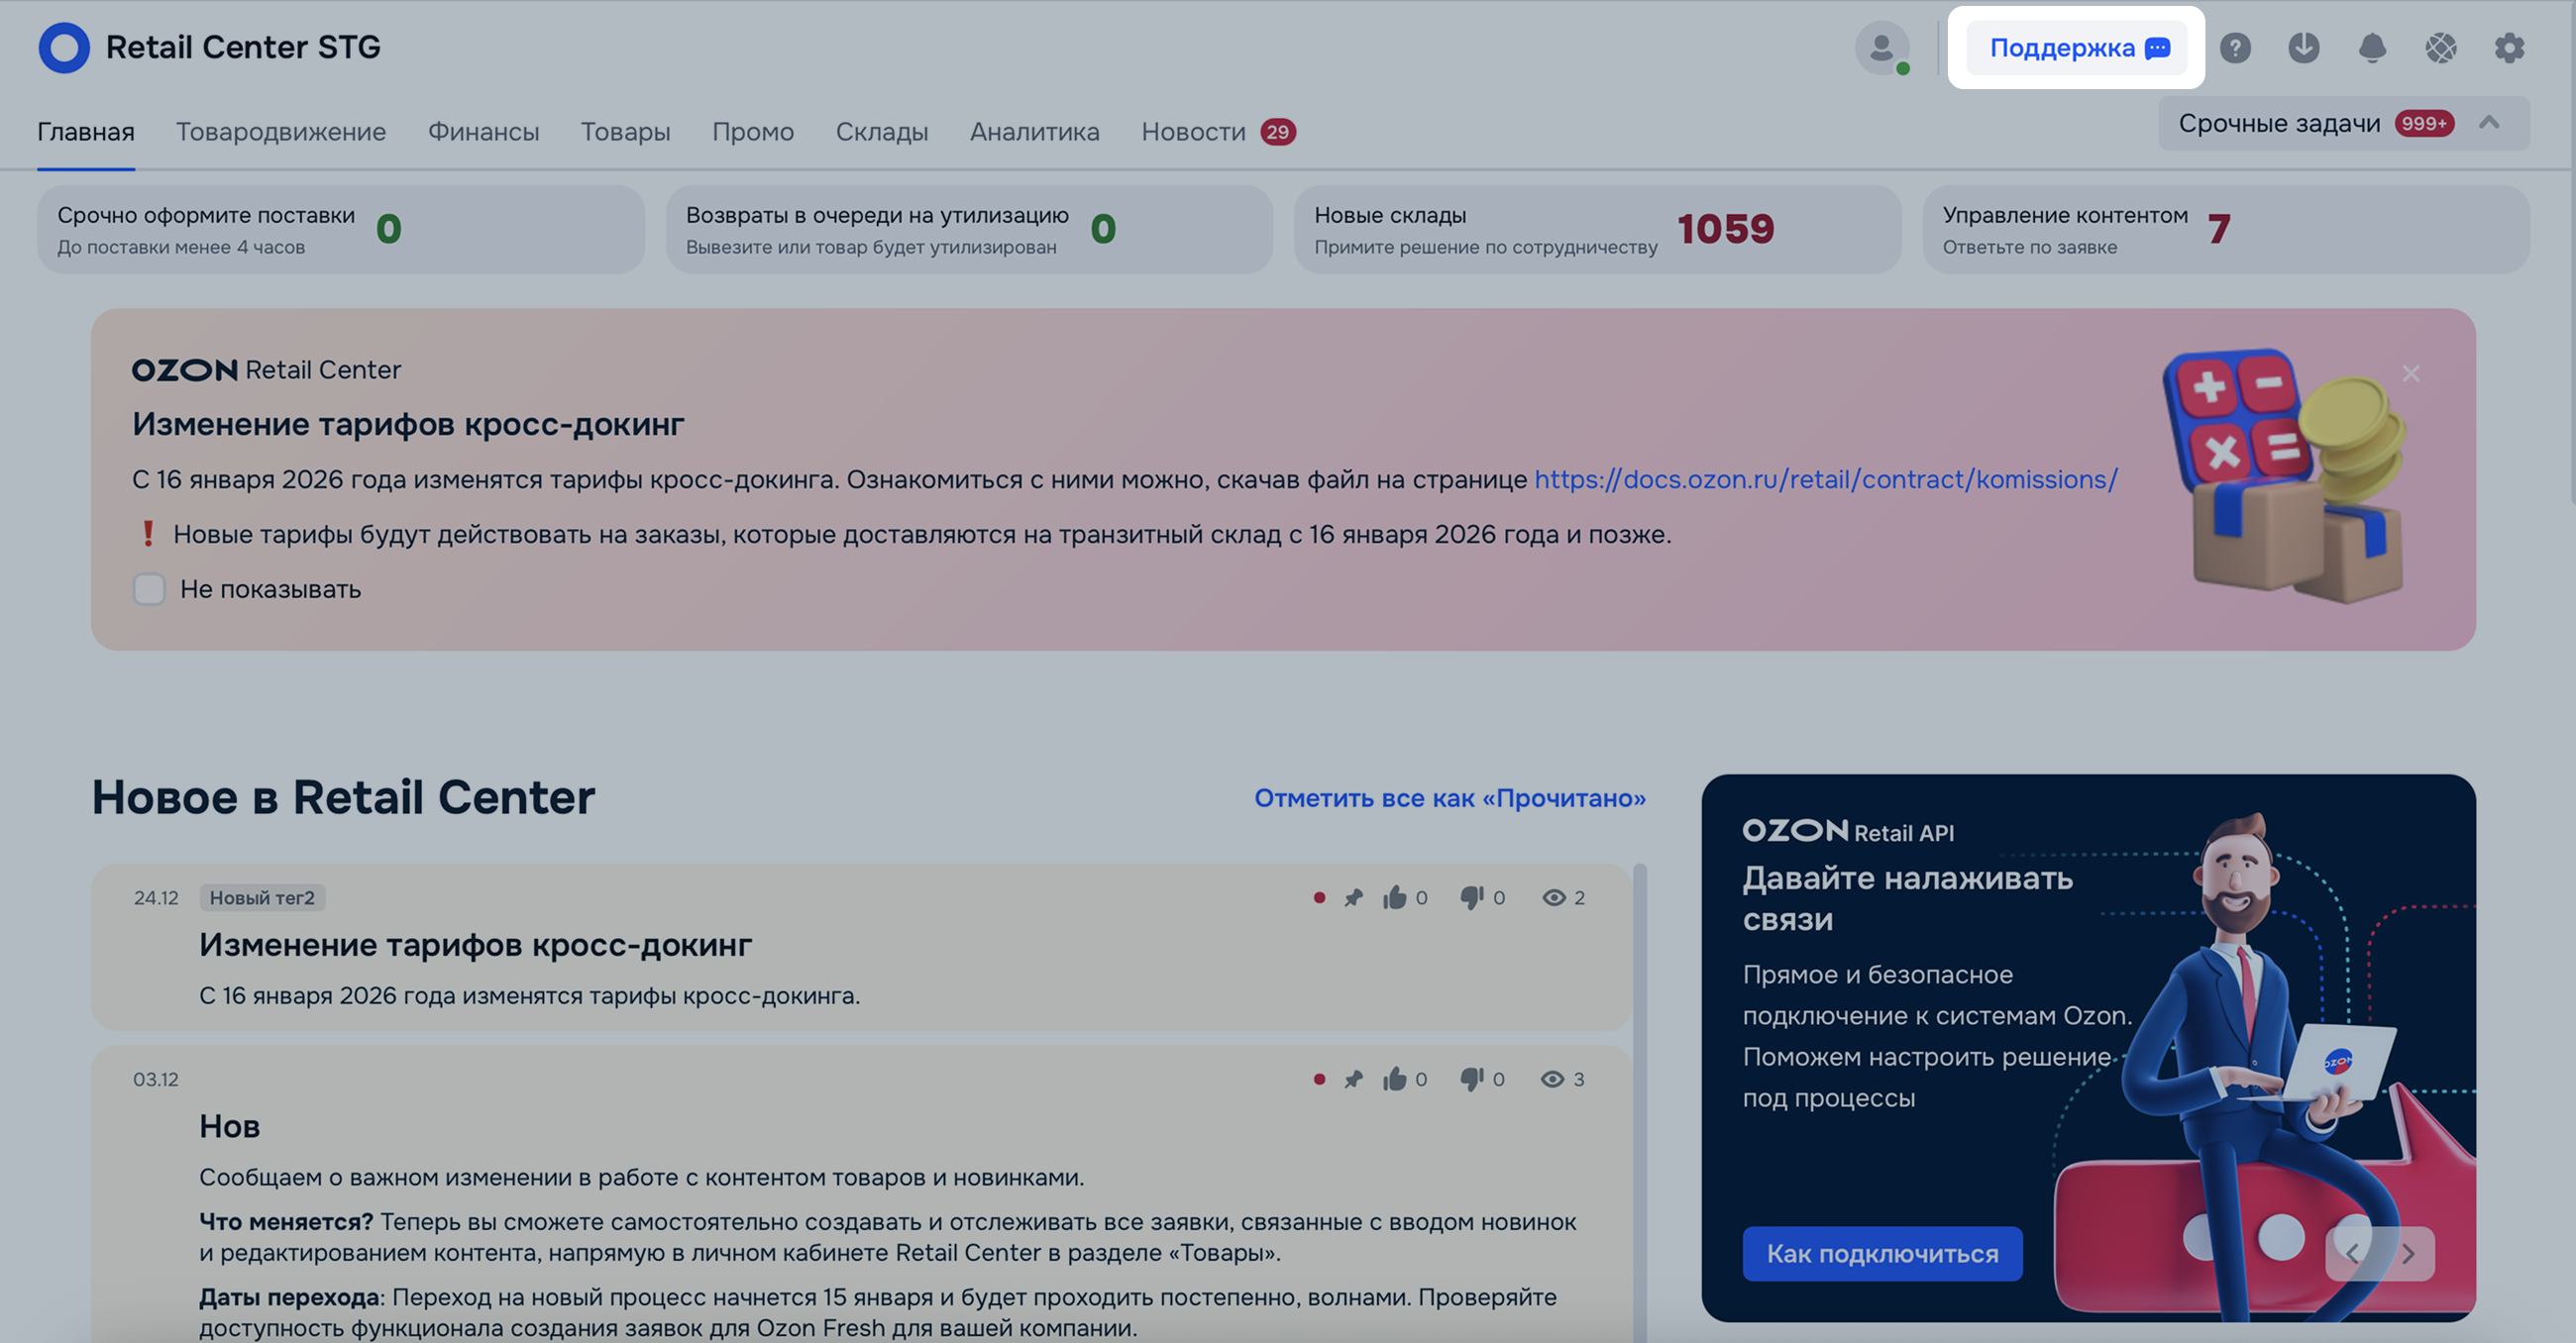Open the settings gear icon
Viewport: 2576px width, 1343px height.
click(x=2508, y=47)
